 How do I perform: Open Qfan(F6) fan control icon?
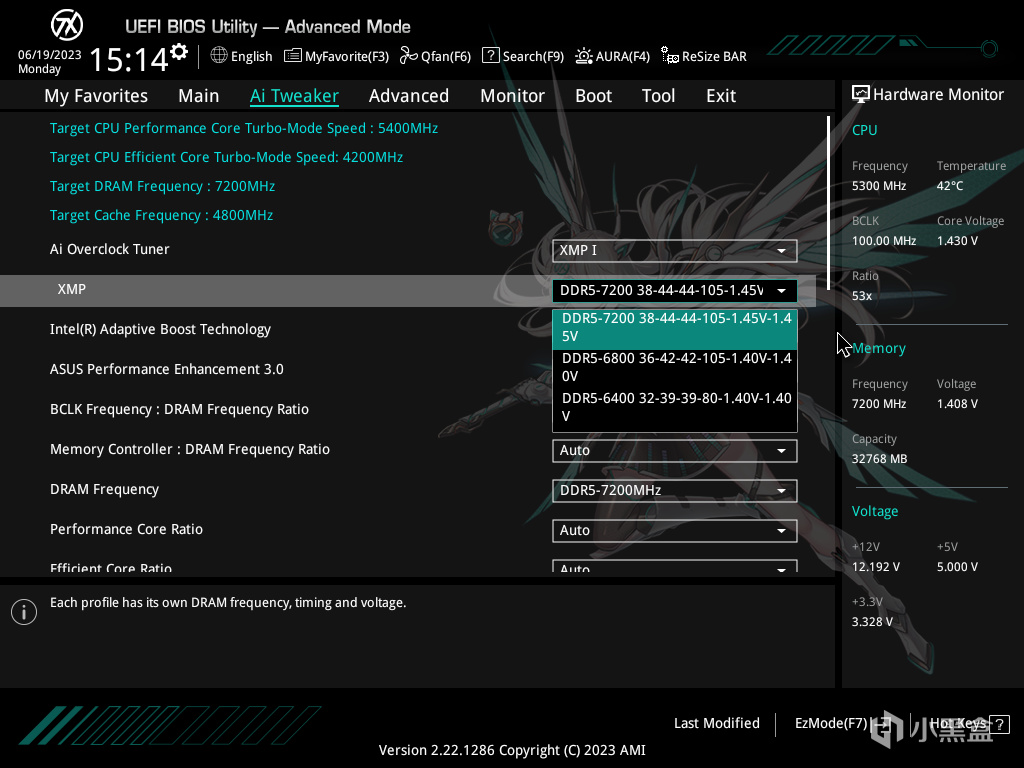coord(409,56)
